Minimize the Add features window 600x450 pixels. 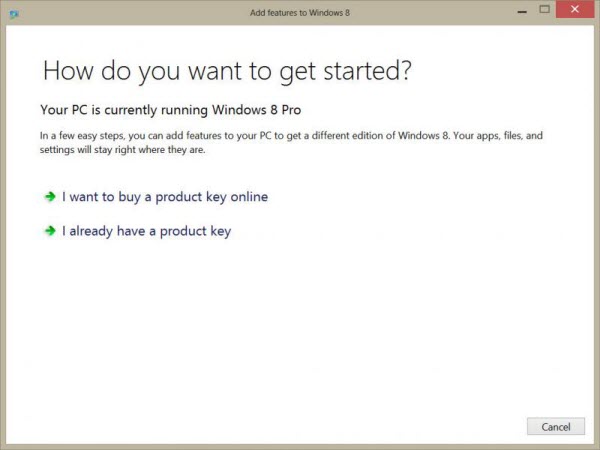[x=522, y=12]
